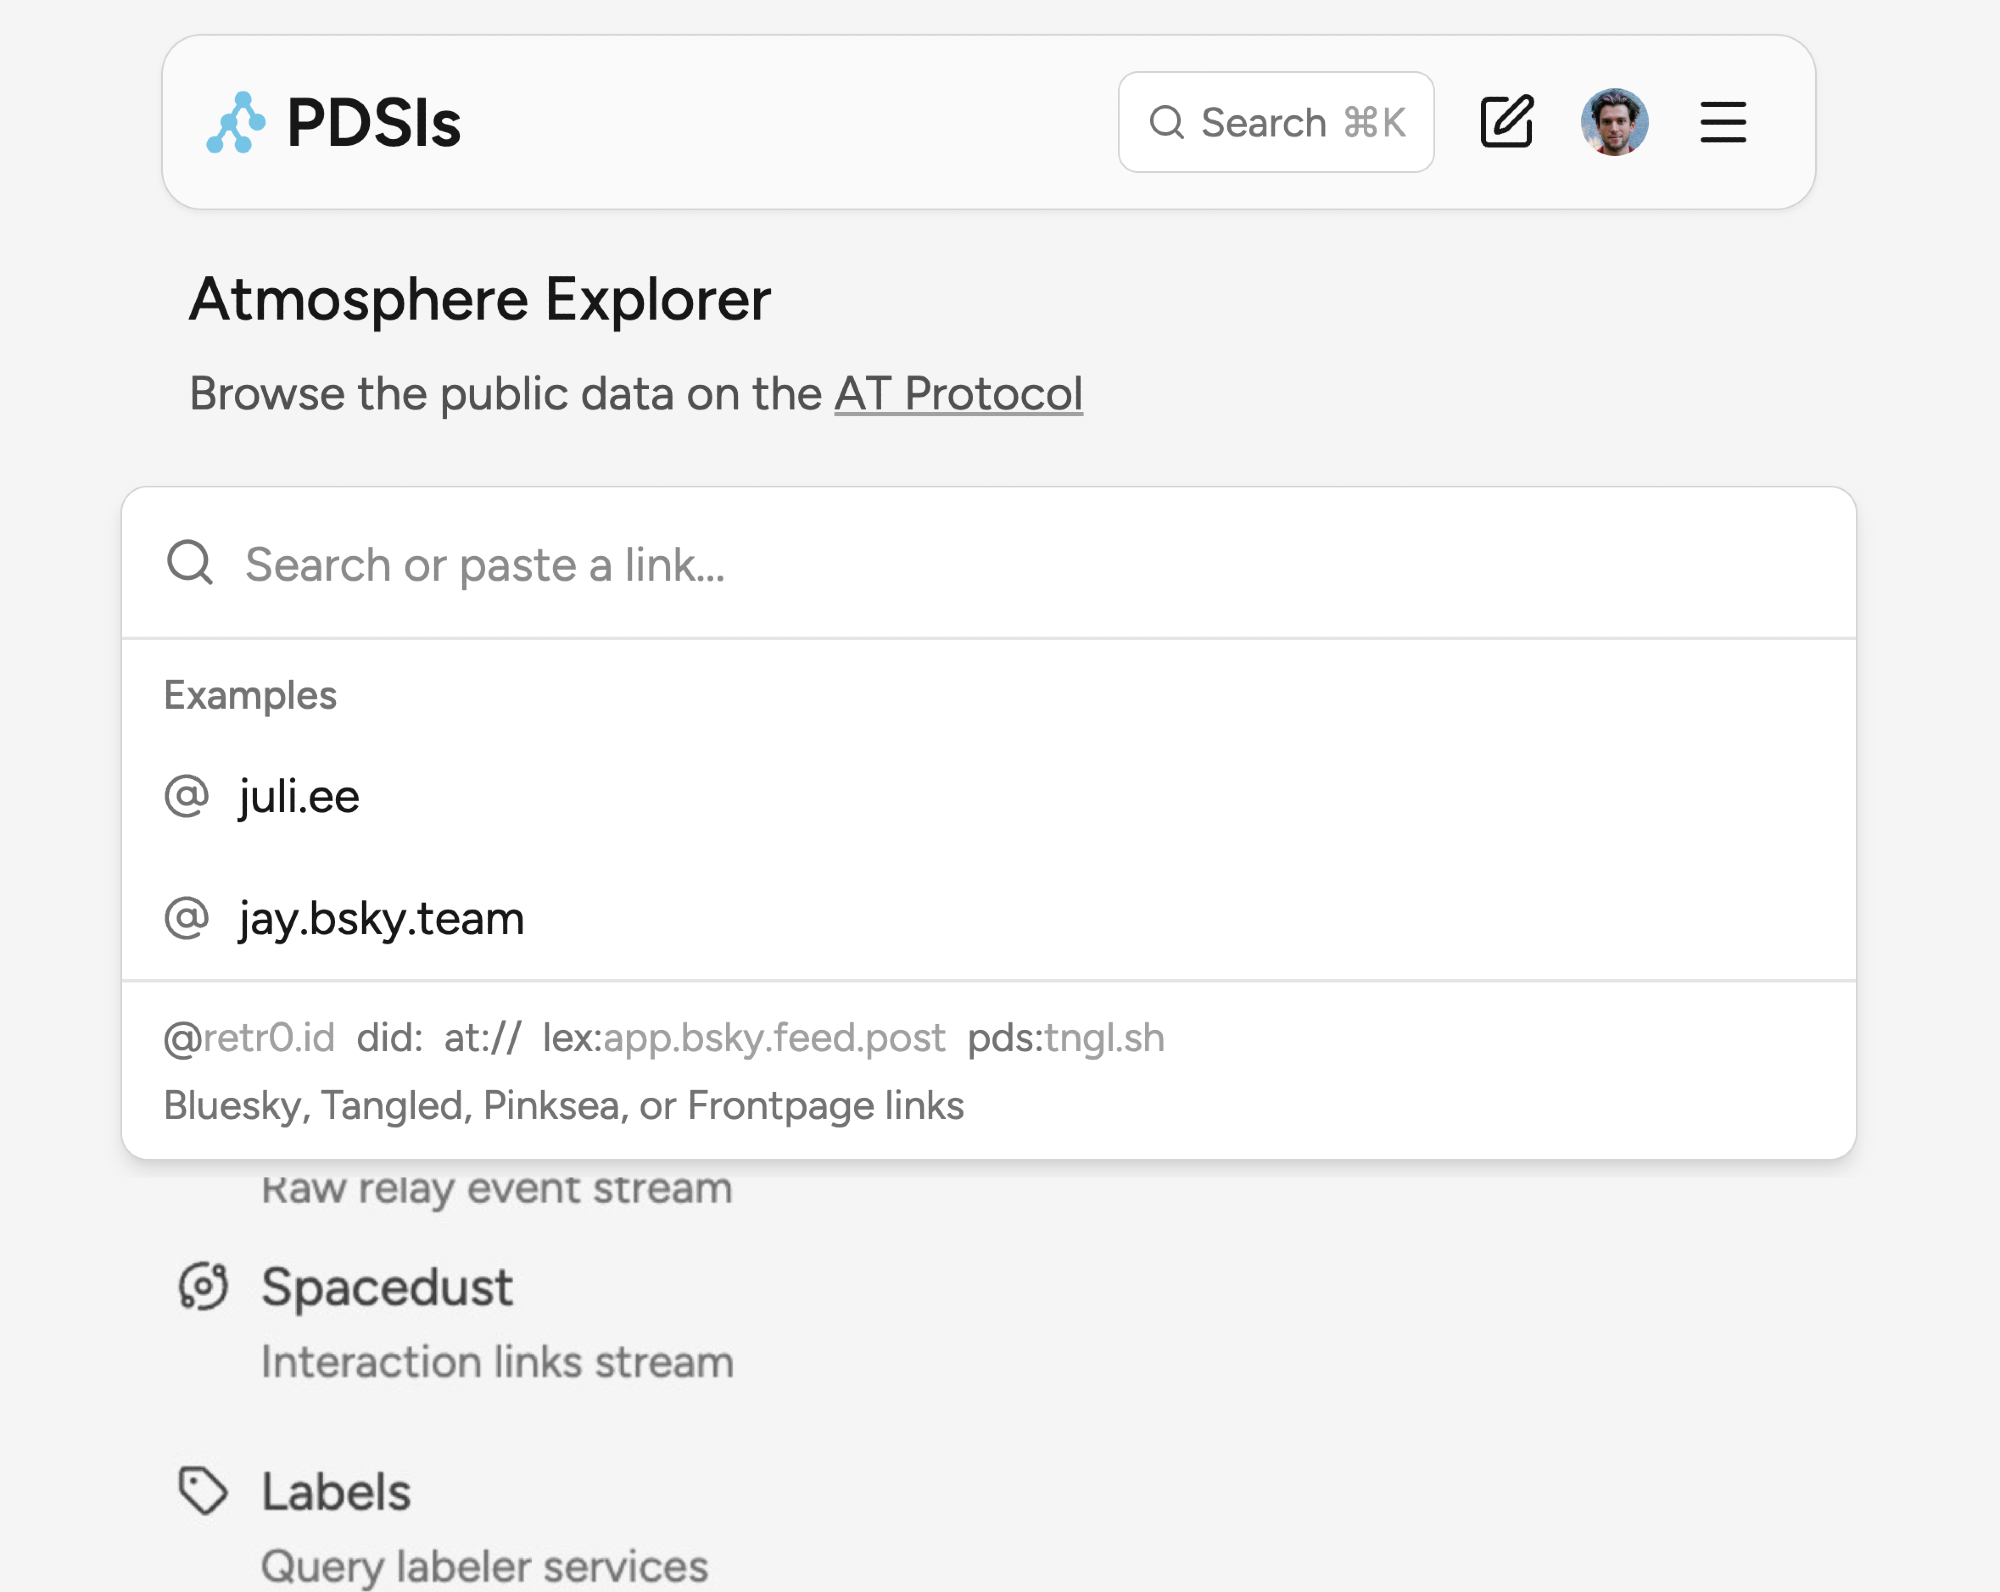
Task: Open the Search ⌘K button
Action: pyautogui.click(x=1276, y=122)
